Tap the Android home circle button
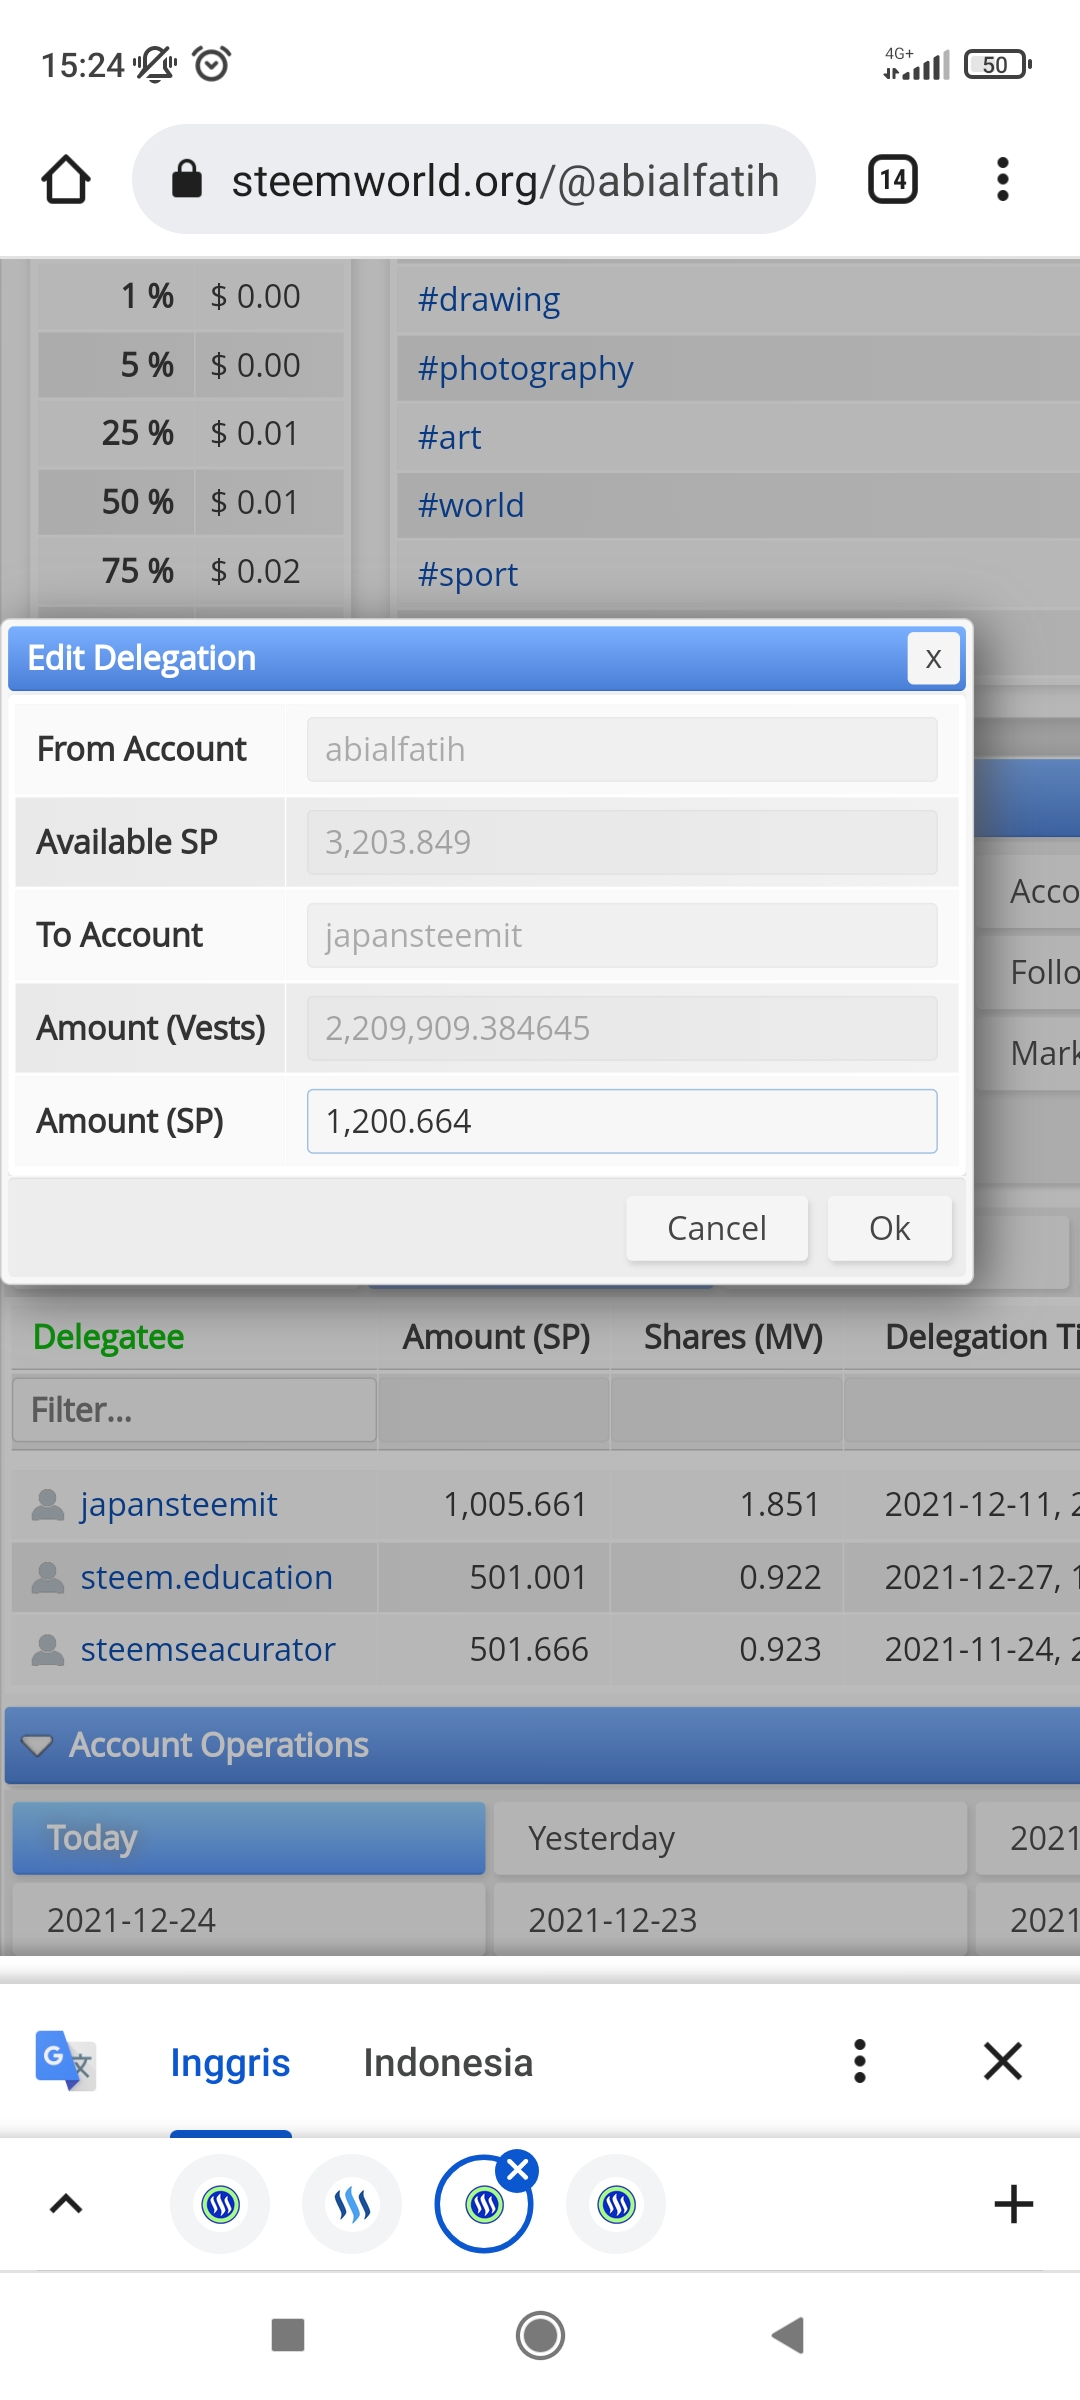 (540, 2335)
